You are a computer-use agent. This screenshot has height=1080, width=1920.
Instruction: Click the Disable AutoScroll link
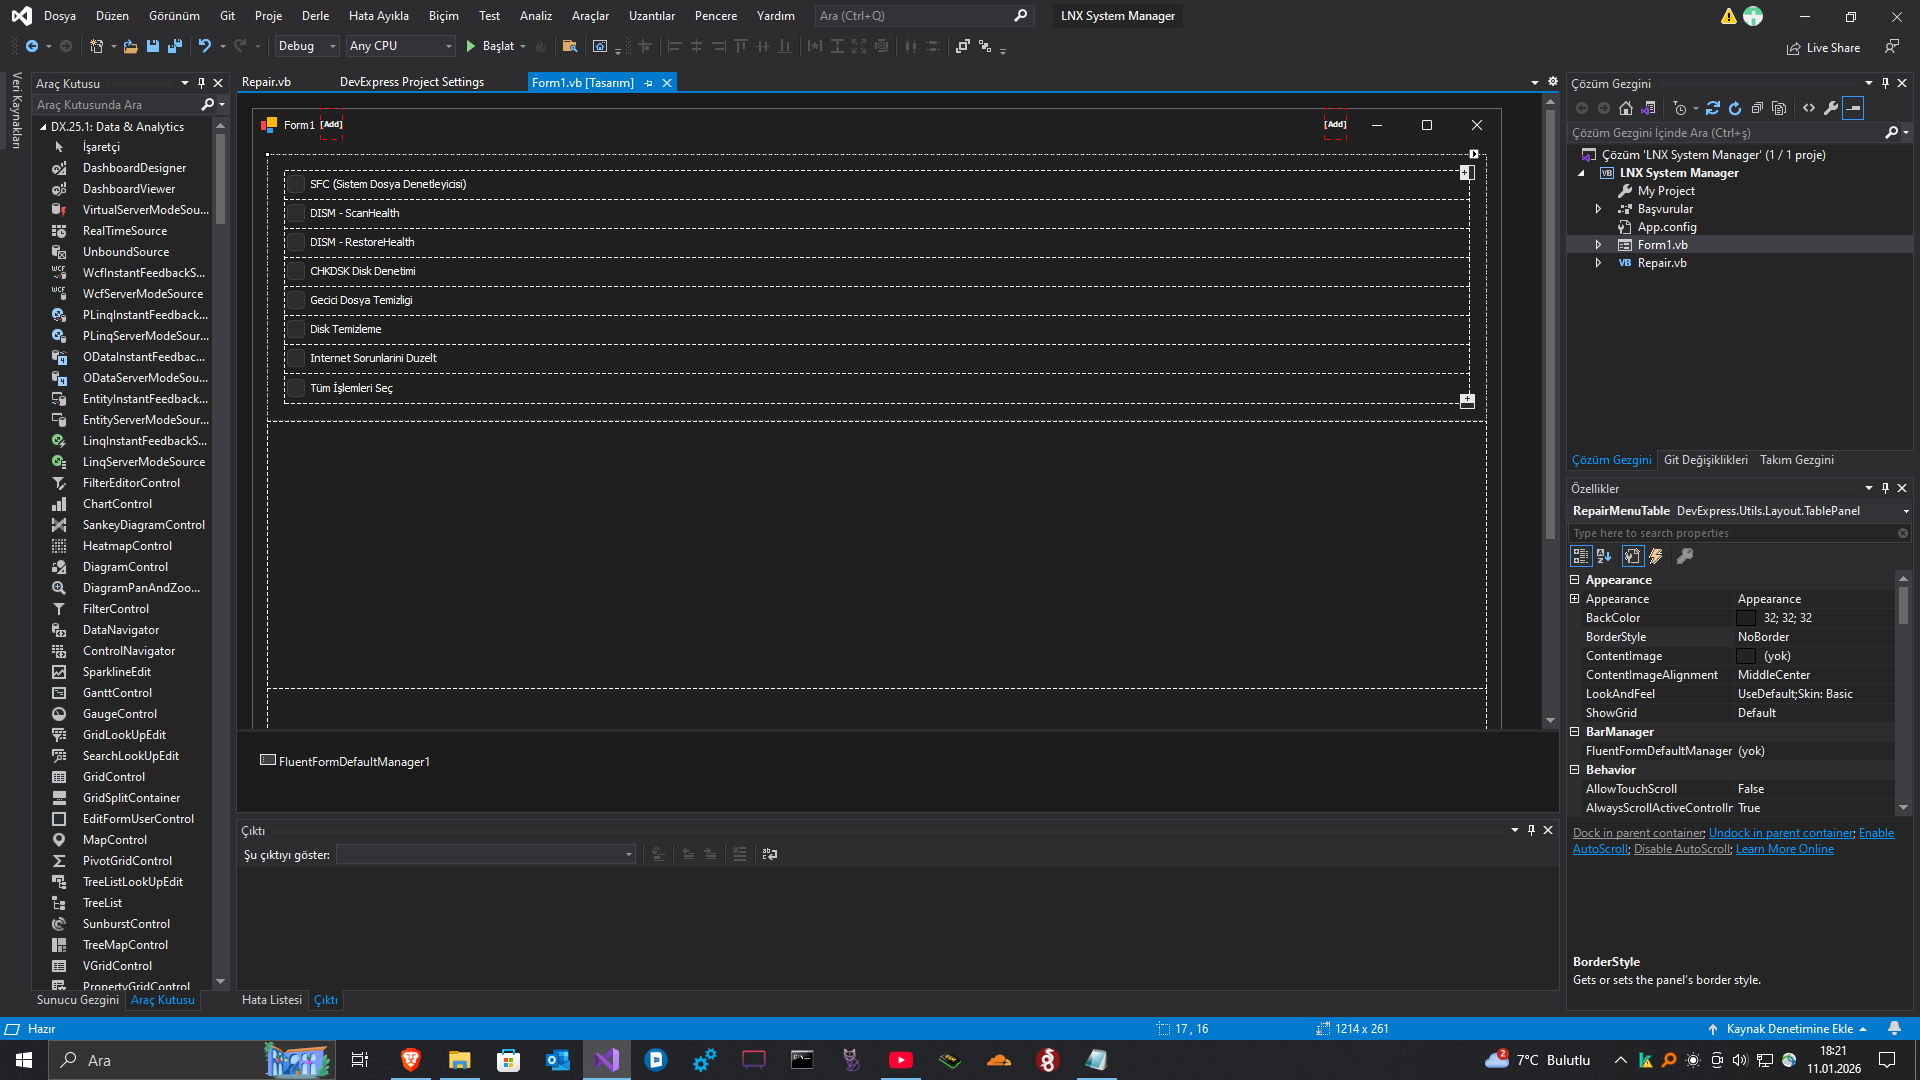point(1682,849)
